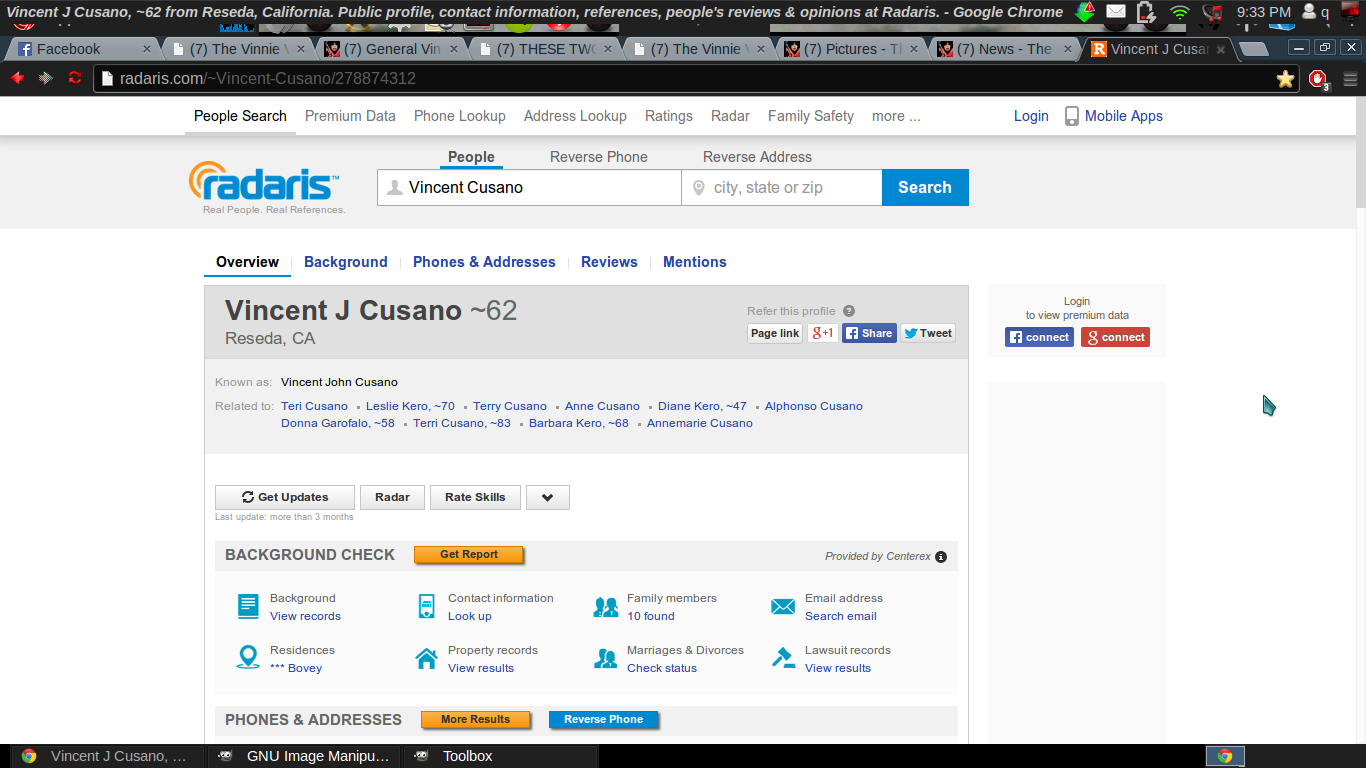Viewport: 1366px width, 768px height.
Task: Open the Phones & Addresses profile tab
Action: click(484, 262)
